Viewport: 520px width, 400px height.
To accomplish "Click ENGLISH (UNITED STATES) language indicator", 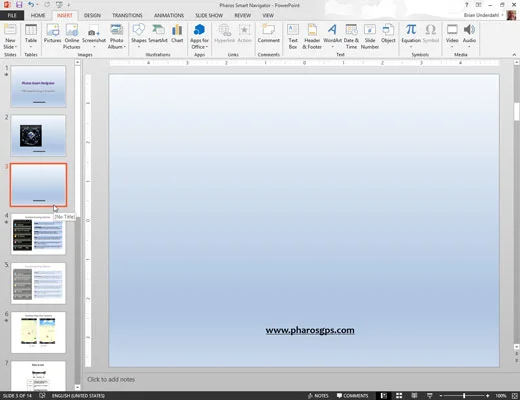I will coord(78,396).
